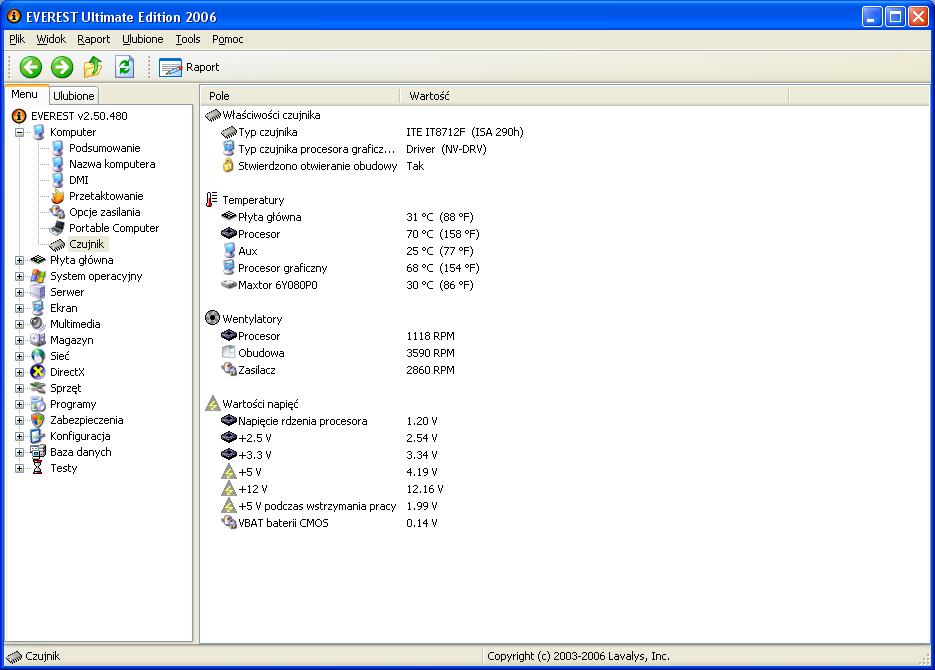The width and height of the screenshot is (935, 670).
Task: Select the Przetaktowanie flame icon
Action: pos(57,196)
